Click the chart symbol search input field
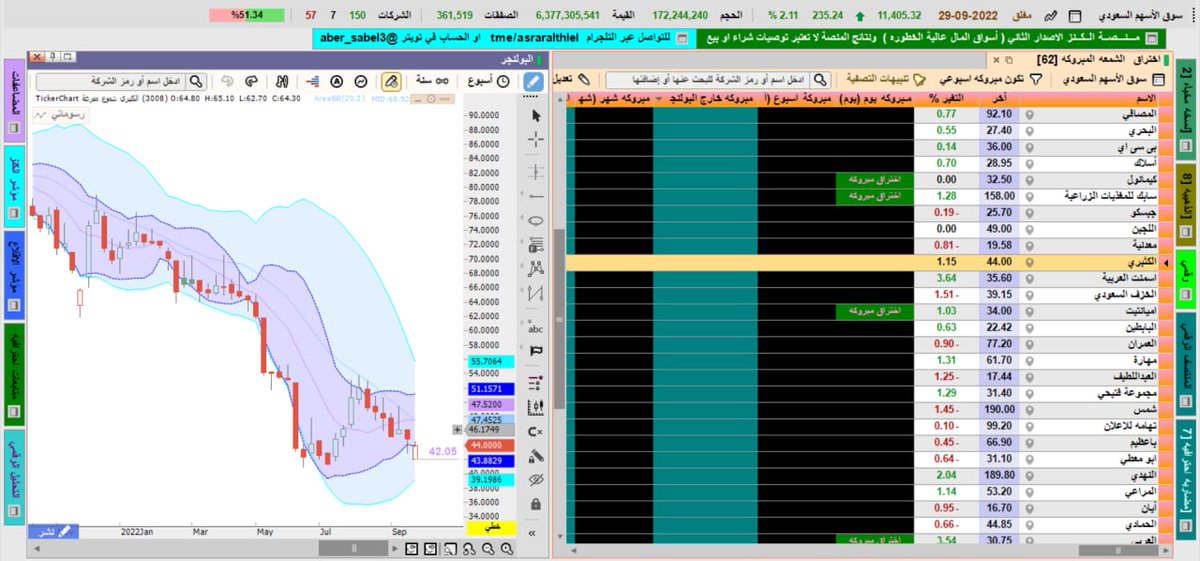 [x=110, y=82]
